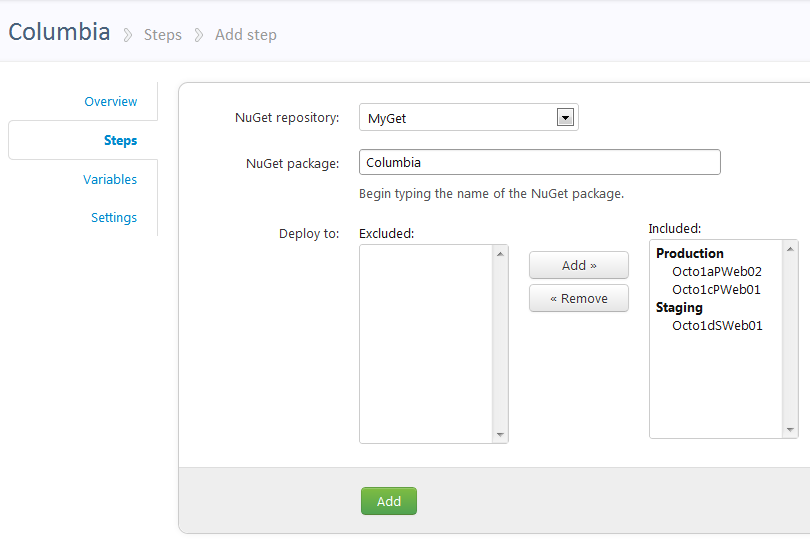Open the Variables tab
Viewport: 810px width, 550px height.
pos(110,179)
